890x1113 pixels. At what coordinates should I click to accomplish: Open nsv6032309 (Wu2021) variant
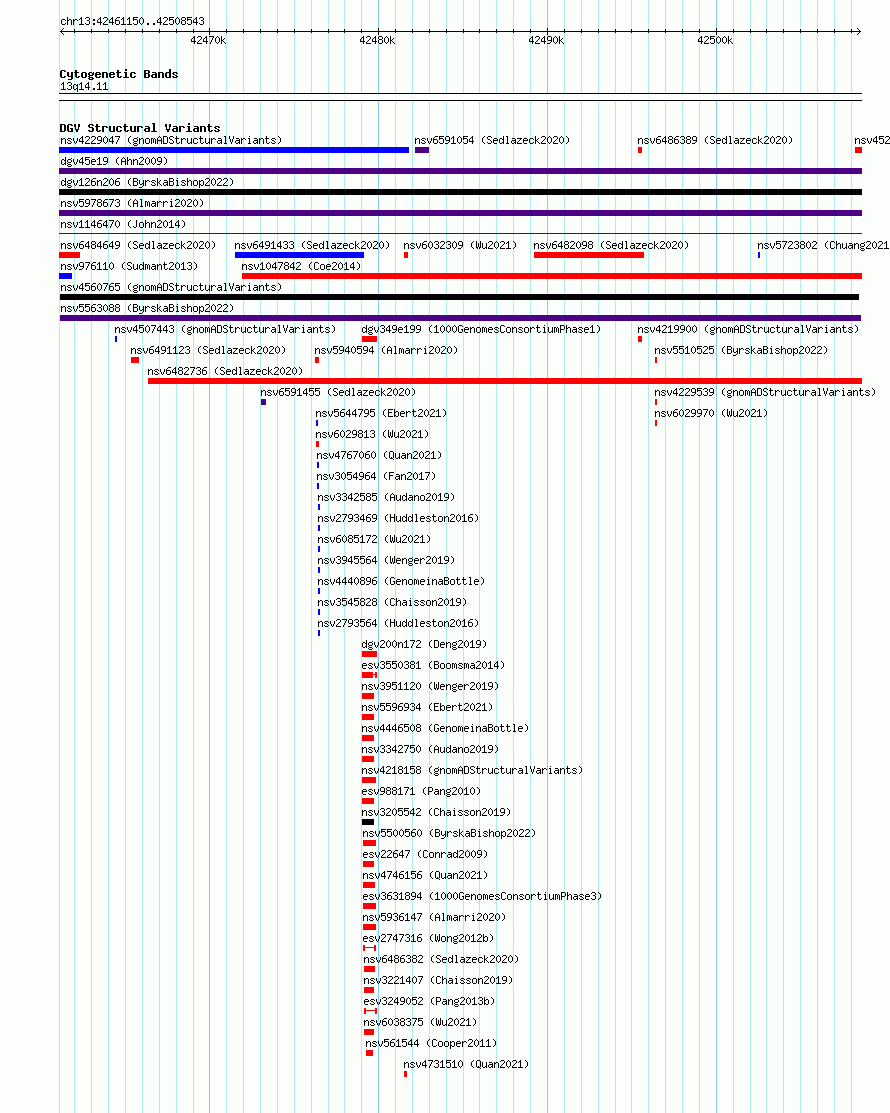[460, 246]
